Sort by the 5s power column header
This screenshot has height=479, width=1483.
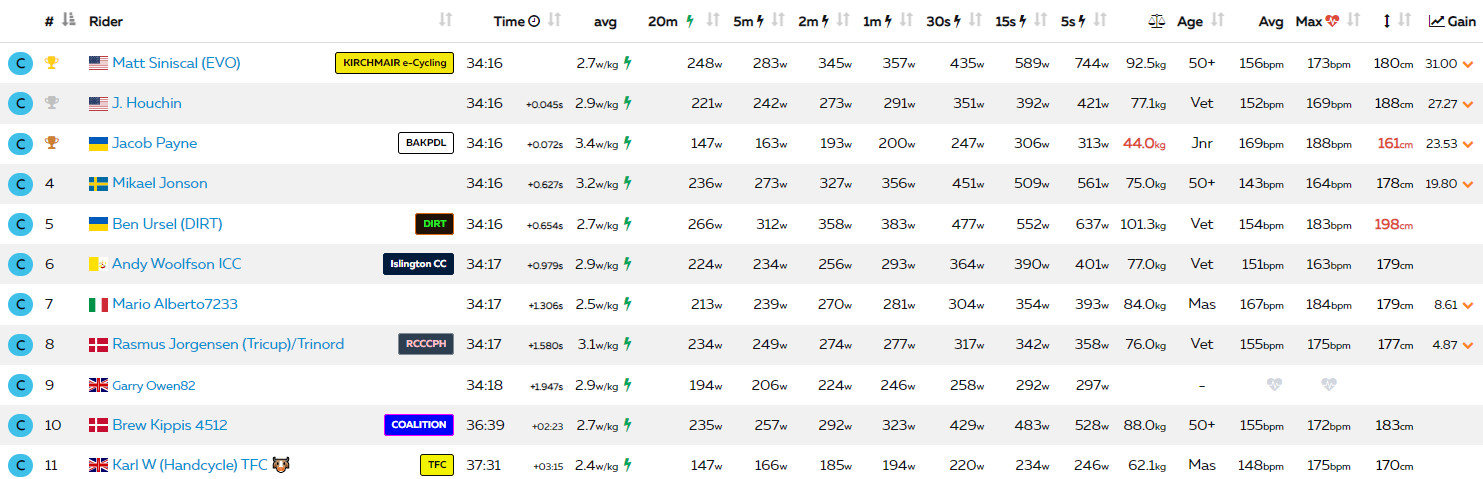1103,21
